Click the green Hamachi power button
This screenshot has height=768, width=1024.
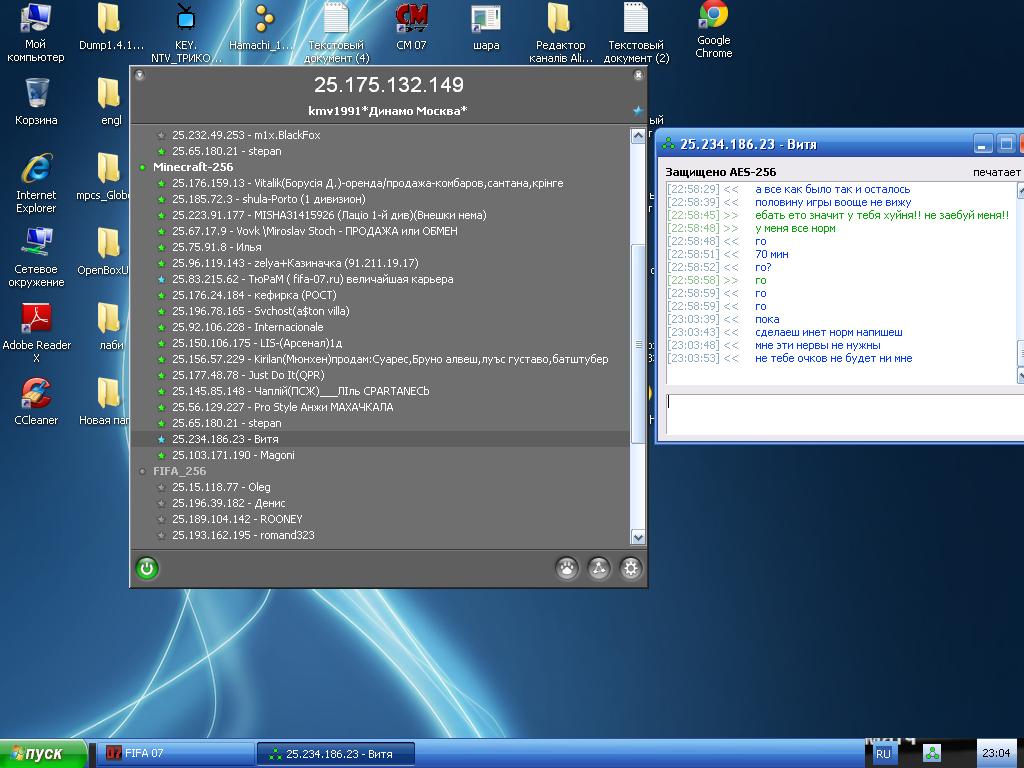point(147,568)
